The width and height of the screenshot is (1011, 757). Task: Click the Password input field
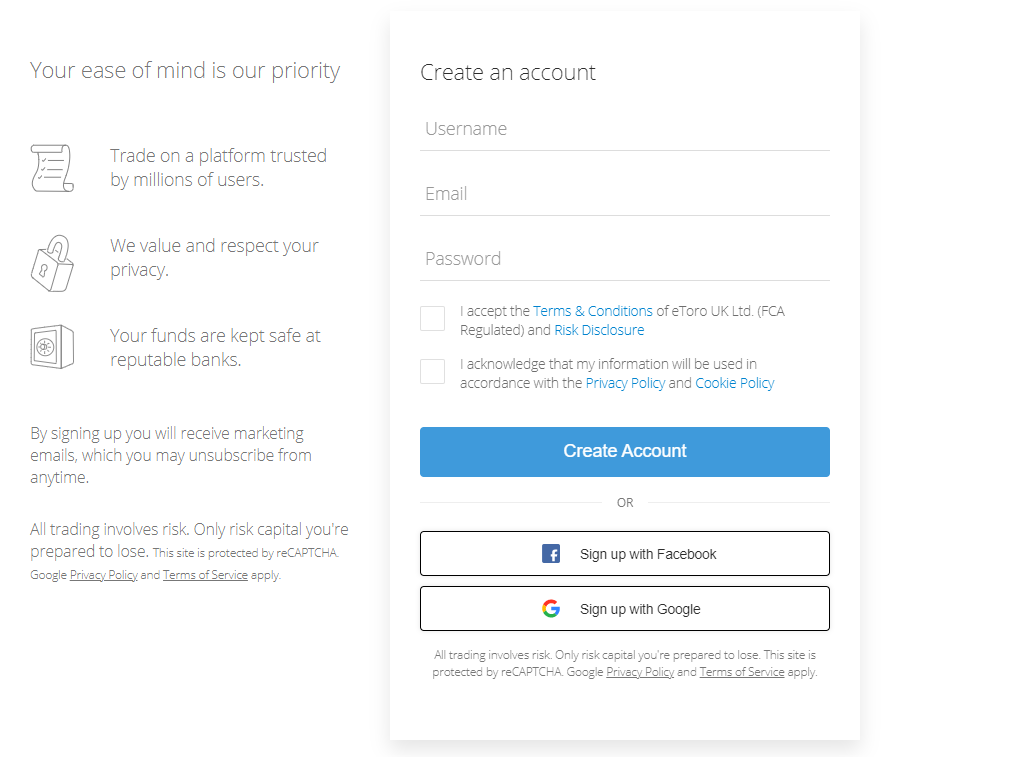624,258
